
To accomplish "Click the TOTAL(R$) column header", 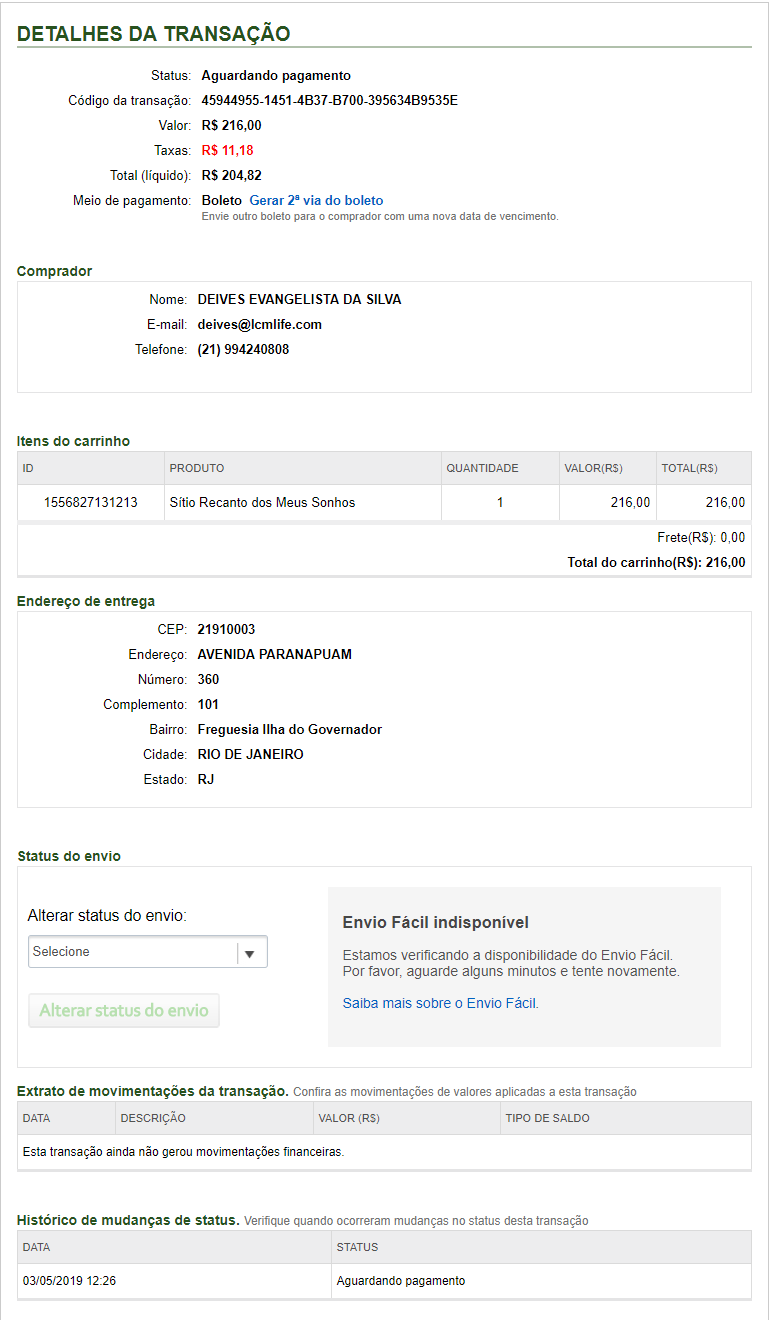I will [x=689, y=468].
